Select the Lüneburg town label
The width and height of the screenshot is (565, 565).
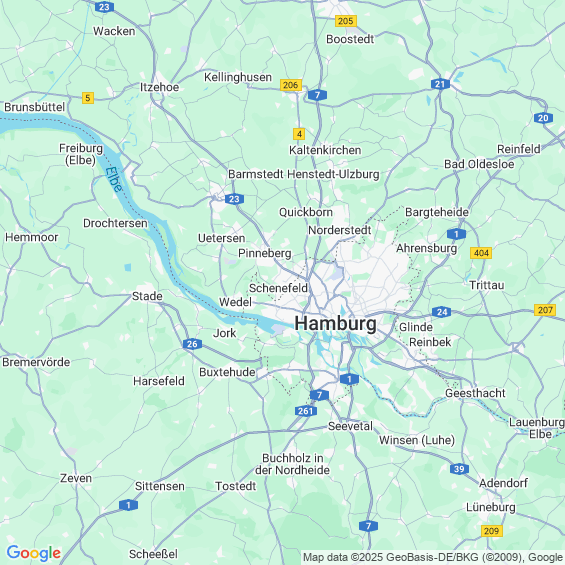(x=491, y=507)
